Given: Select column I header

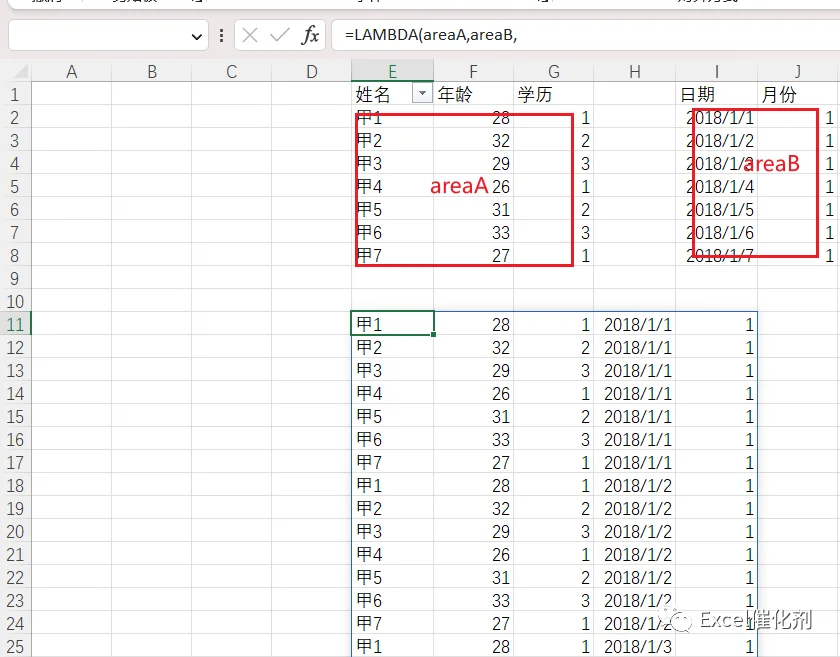Looking at the screenshot, I should point(716,71).
